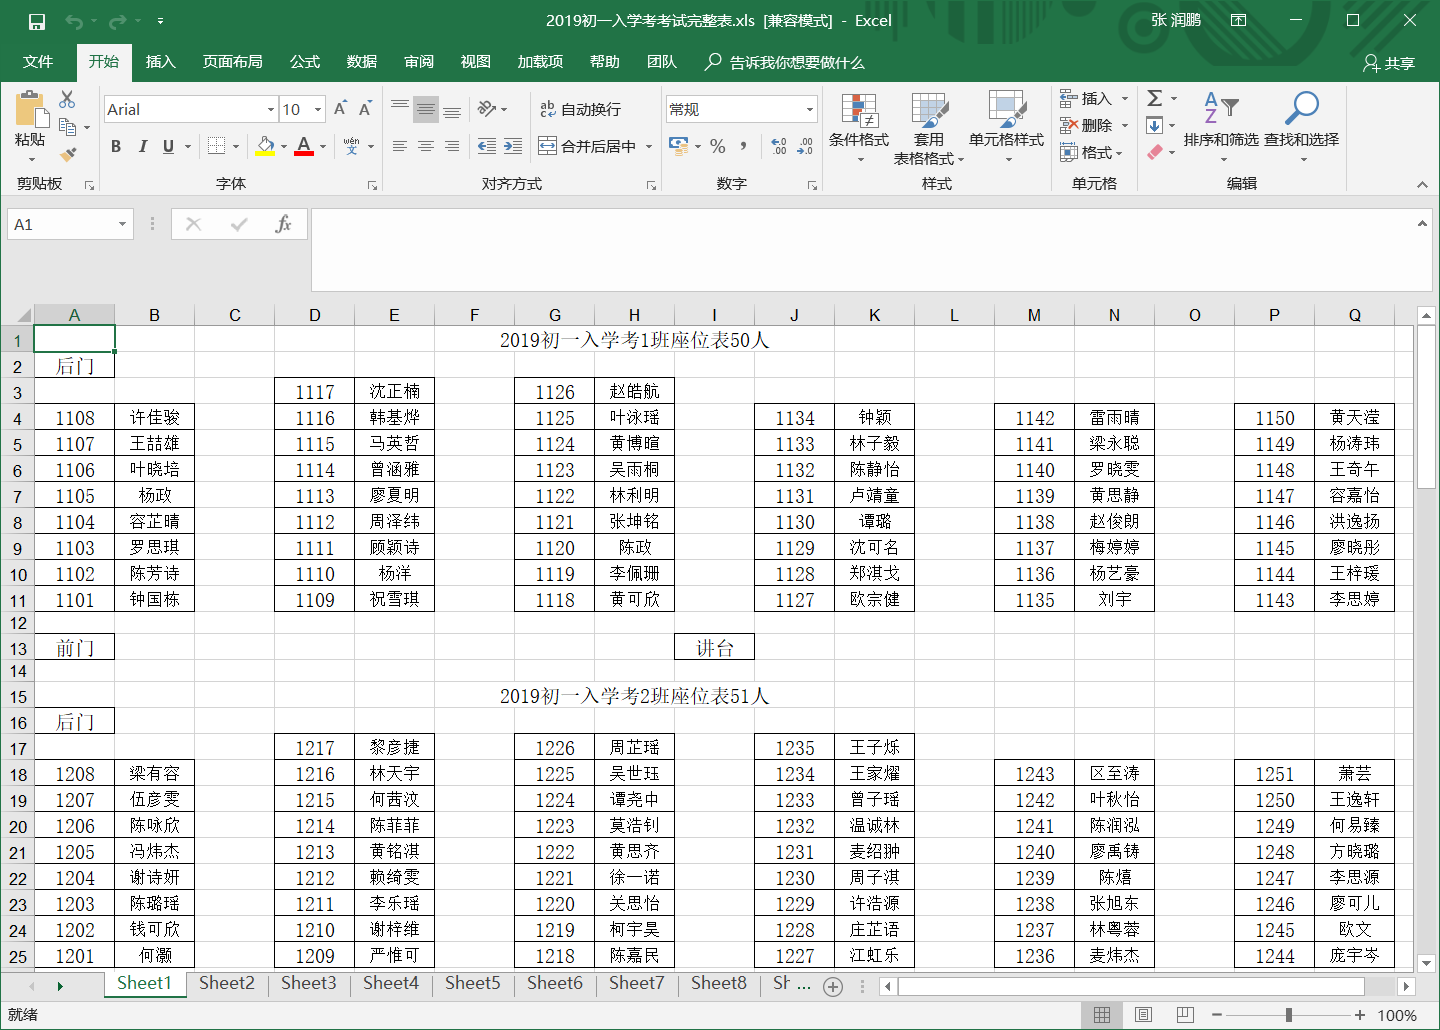This screenshot has height=1030, width=1440.
Task: Expand number format 常规 dropdown
Action: (x=810, y=109)
